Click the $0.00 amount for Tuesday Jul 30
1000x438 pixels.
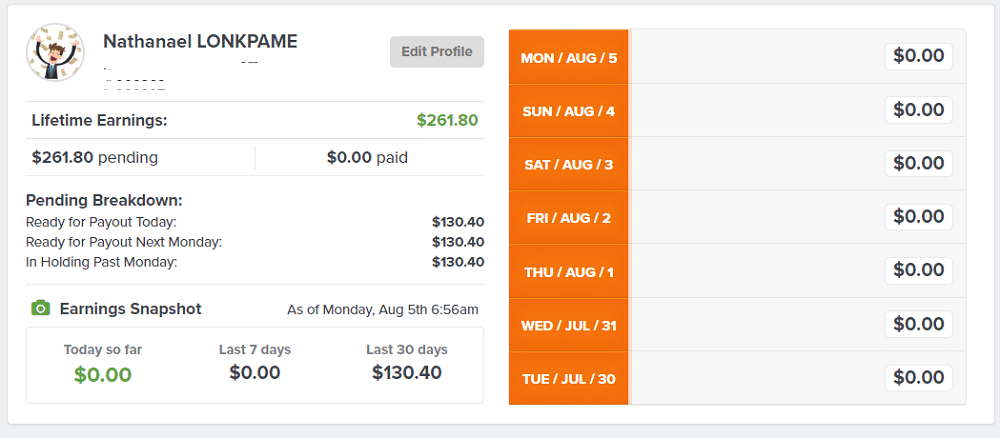(918, 378)
